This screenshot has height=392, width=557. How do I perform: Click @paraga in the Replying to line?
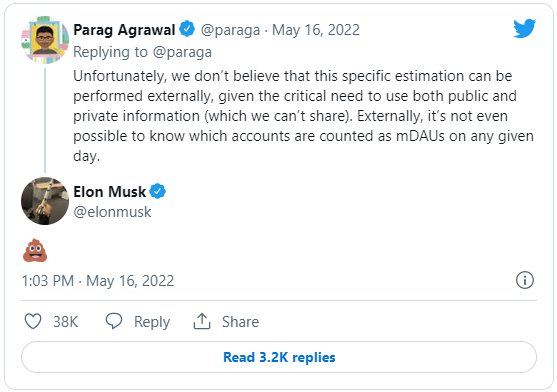(182, 53)
